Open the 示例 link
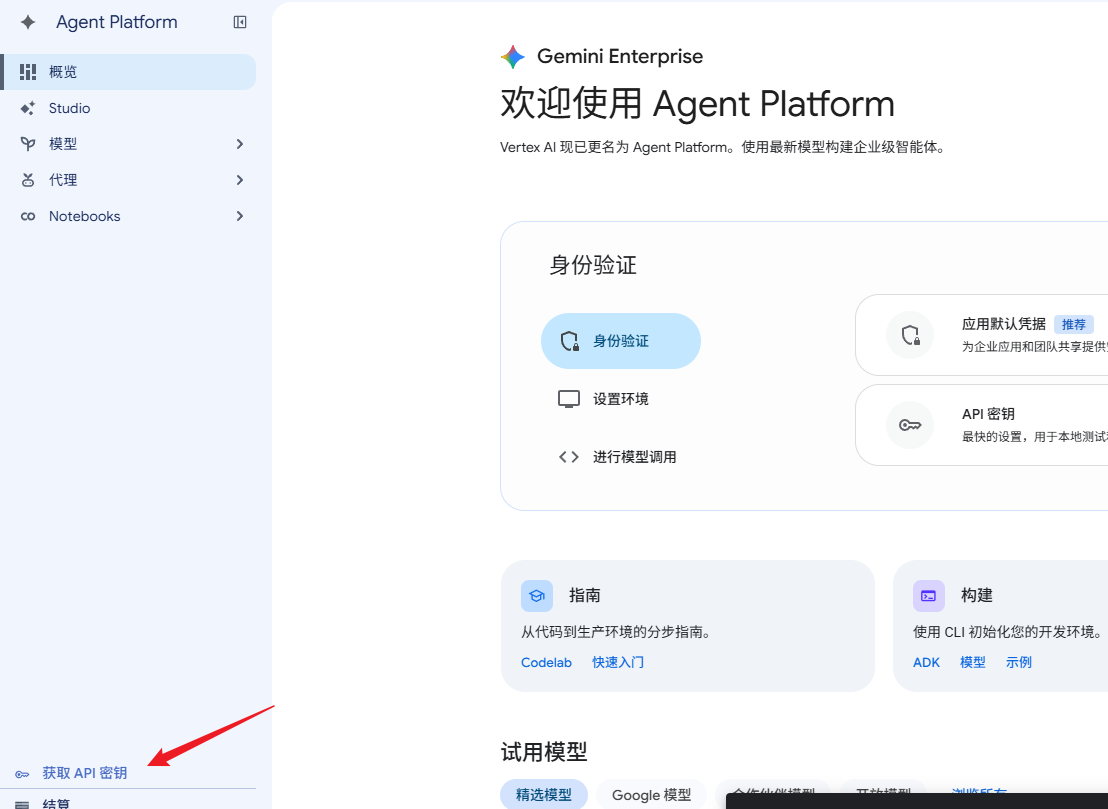Image resolution: width=1108 pixels, height=809 pixels. click(1019, 663)
